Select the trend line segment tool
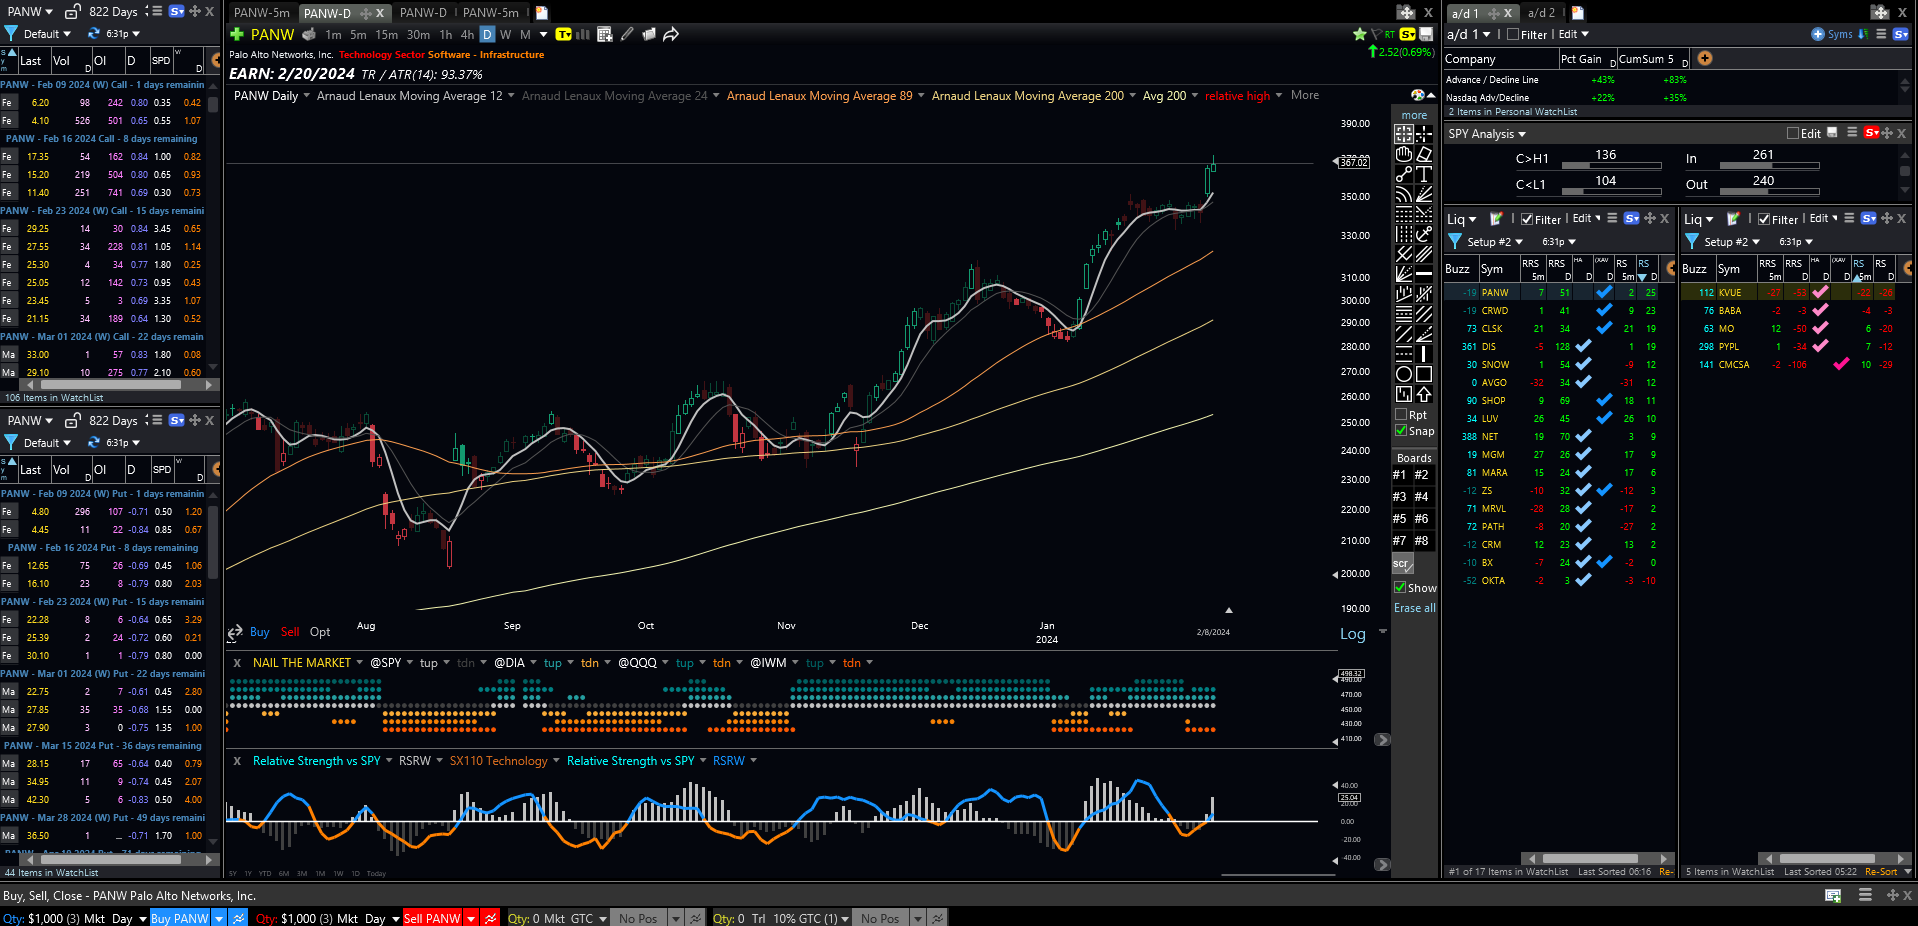Screen dimensions: 1918x926 (1404, 174)
